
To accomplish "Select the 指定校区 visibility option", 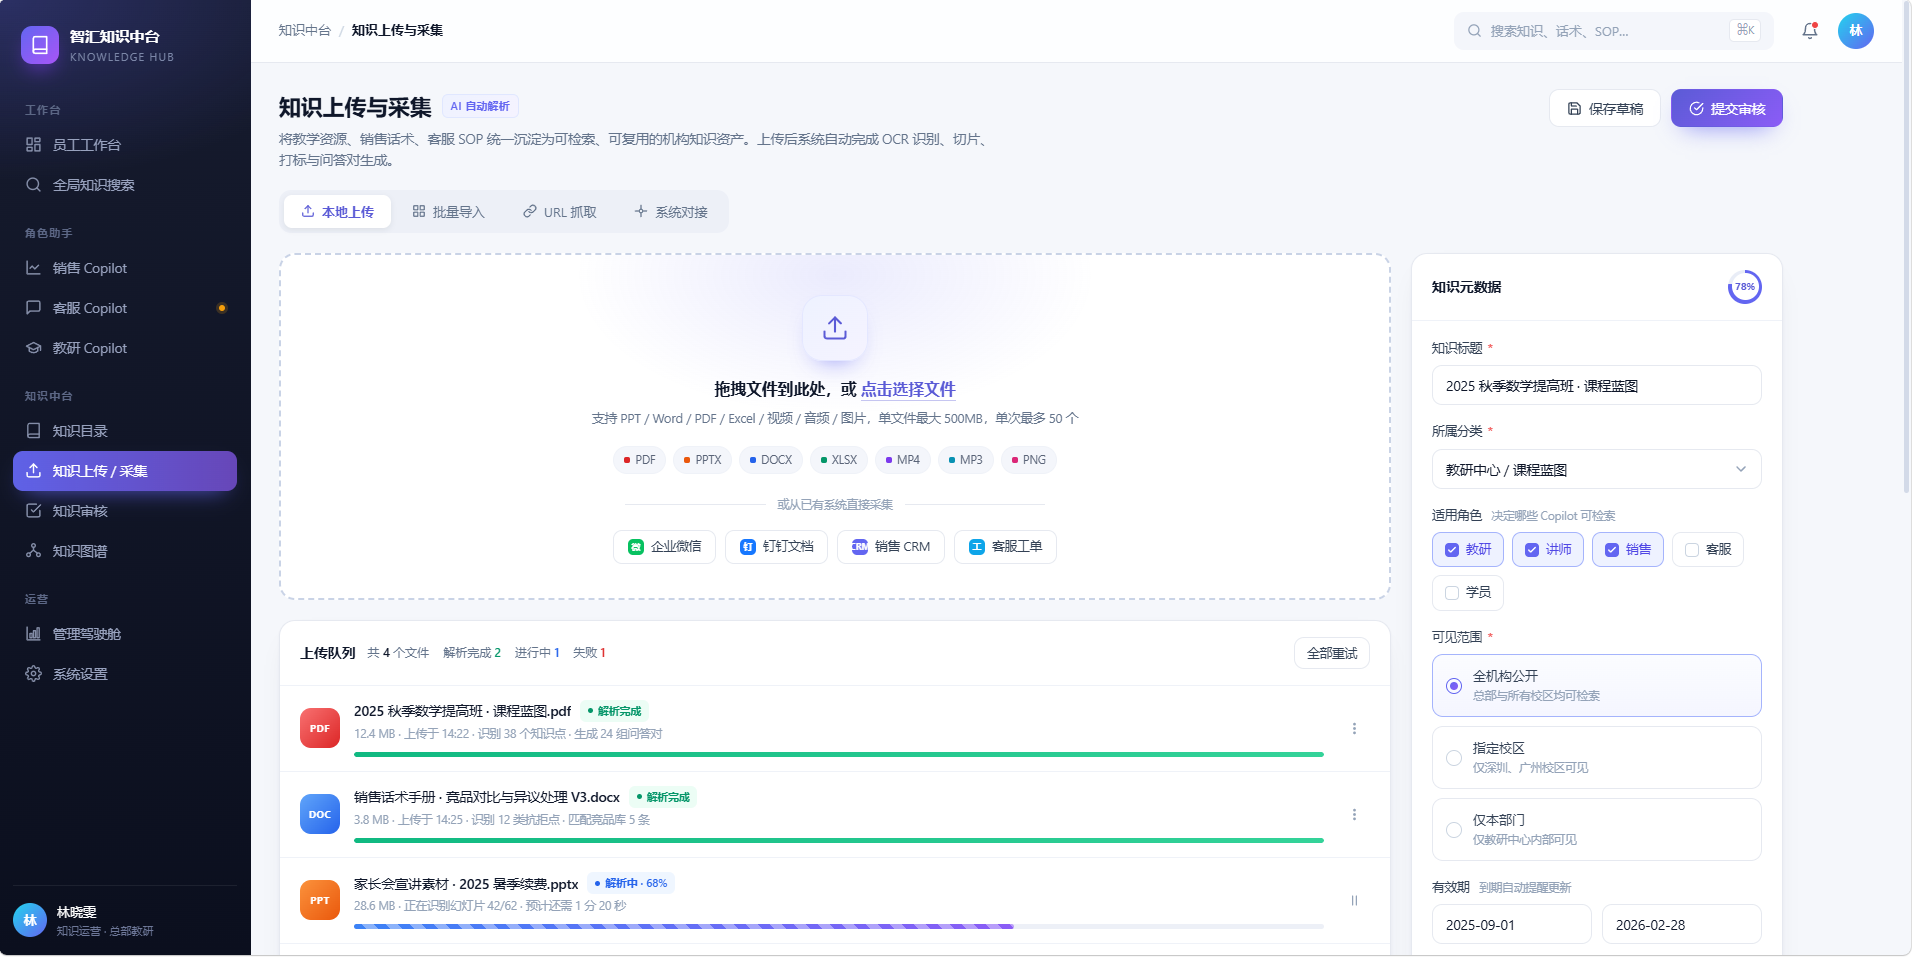I will [x=1596, y=758].
